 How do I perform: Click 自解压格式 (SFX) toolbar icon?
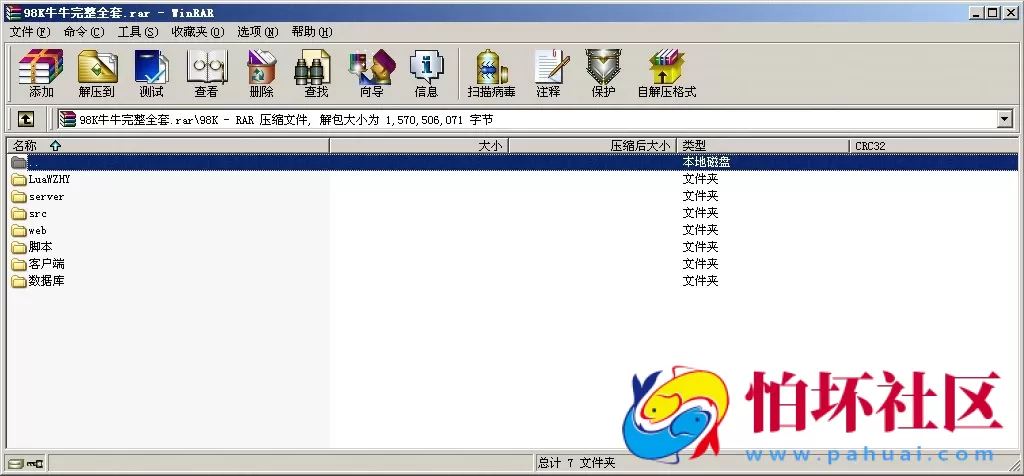tap(667, 74)
